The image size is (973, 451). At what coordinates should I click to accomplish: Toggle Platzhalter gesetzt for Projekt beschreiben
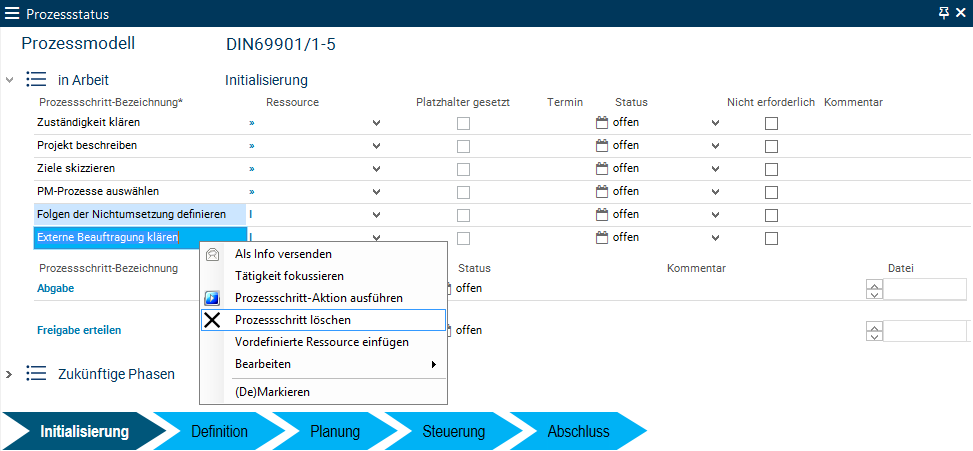pyautogui.click(x=464, y=146)
